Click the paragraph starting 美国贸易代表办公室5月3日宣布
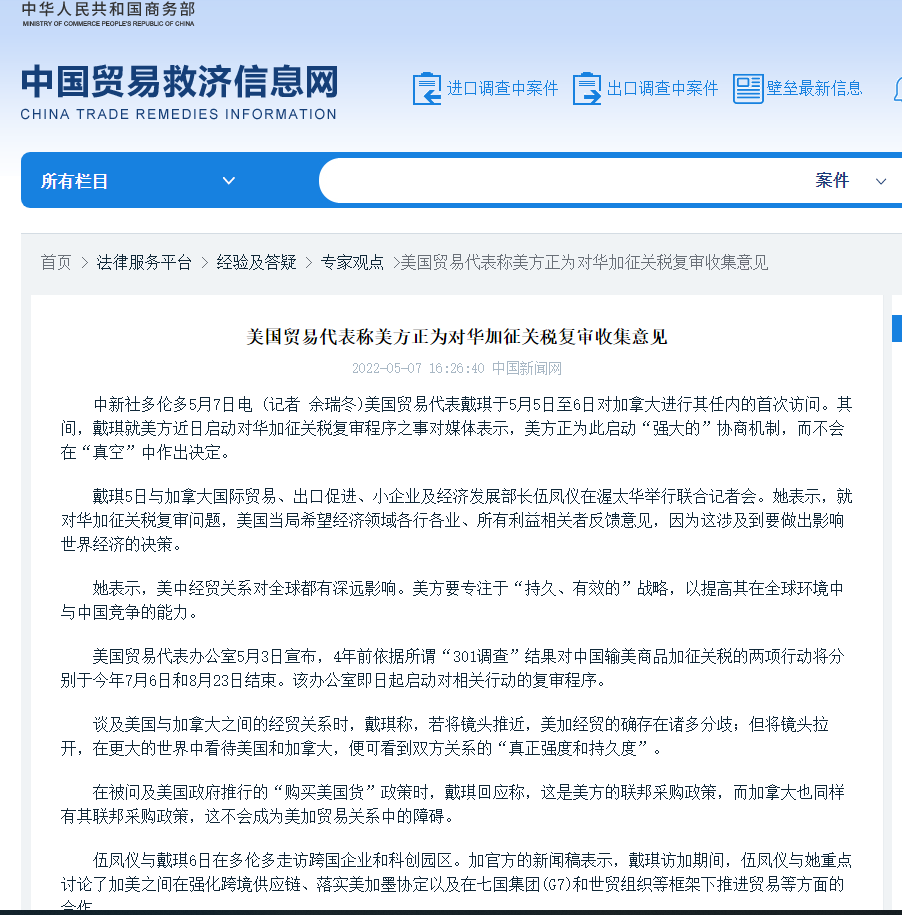This screenshot has height=915, width=902. click(452, 668)
